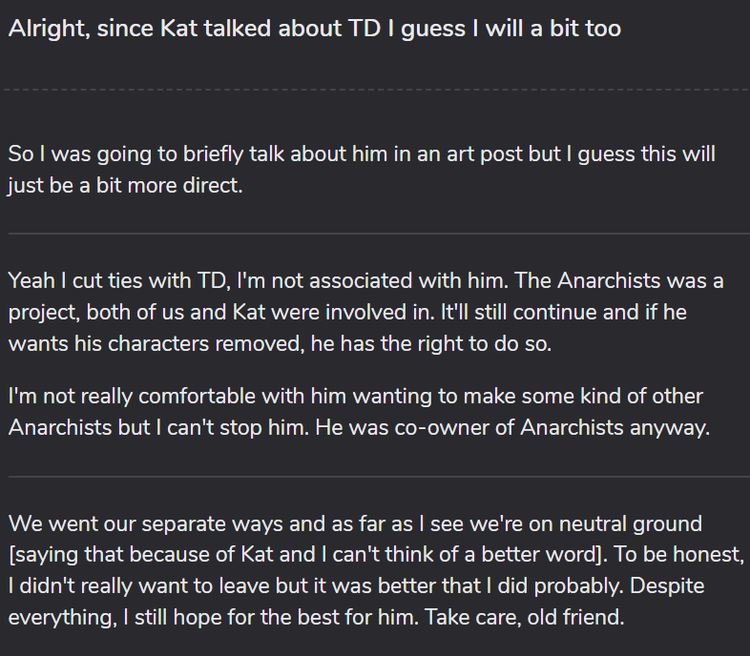Click the solid divider above "Yeah I cut ties"

pyautogui.click(x=379, y=233)
